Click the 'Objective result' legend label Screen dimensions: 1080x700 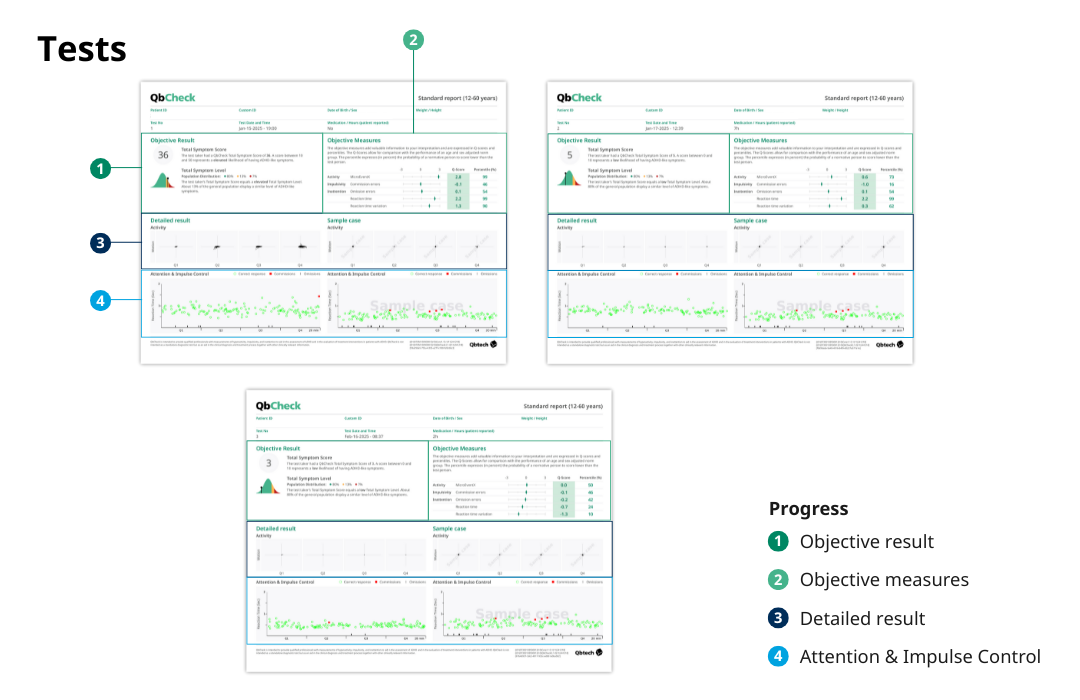866,541
